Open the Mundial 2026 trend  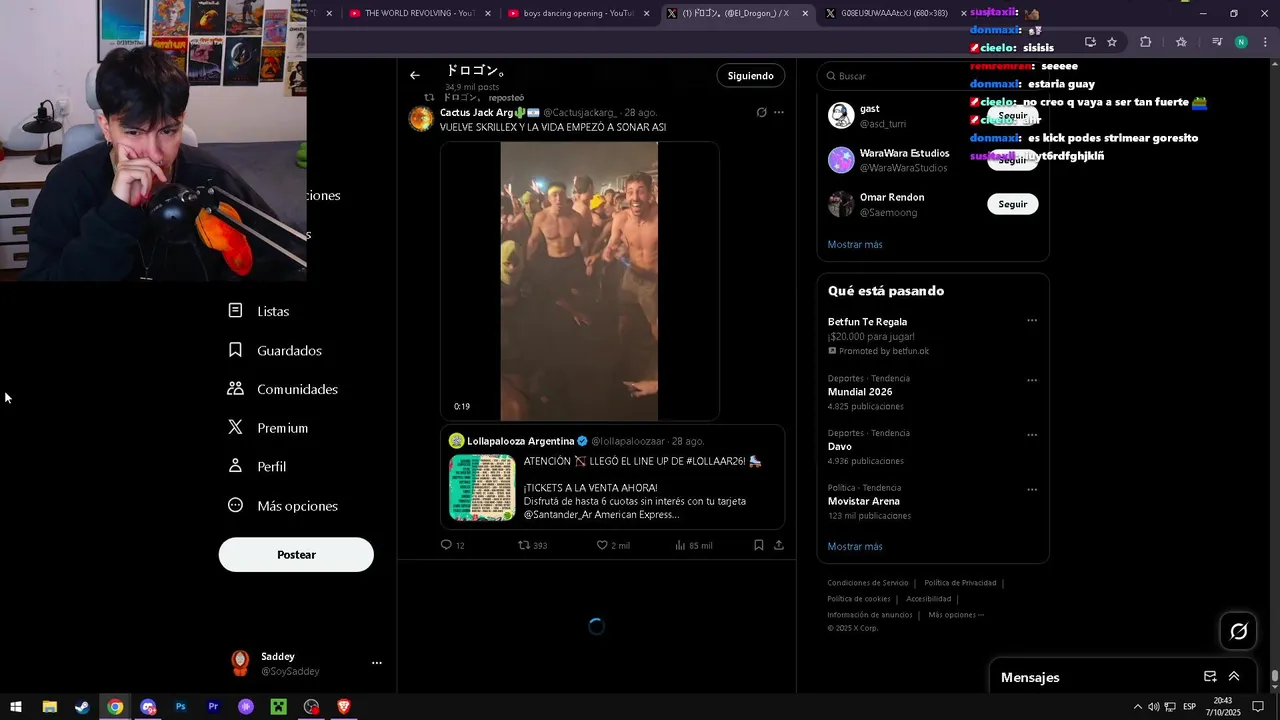pos(860,392)
